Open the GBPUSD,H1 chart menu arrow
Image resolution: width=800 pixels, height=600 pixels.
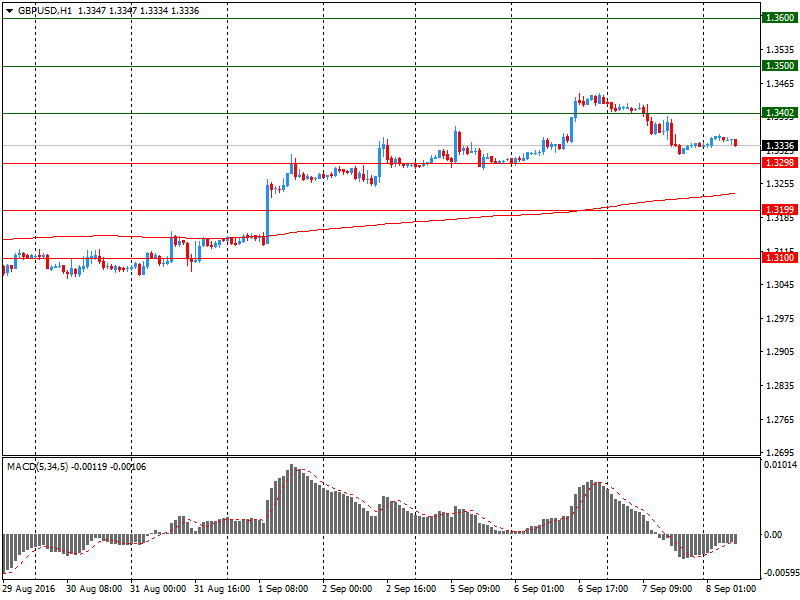tap(9, 11)
